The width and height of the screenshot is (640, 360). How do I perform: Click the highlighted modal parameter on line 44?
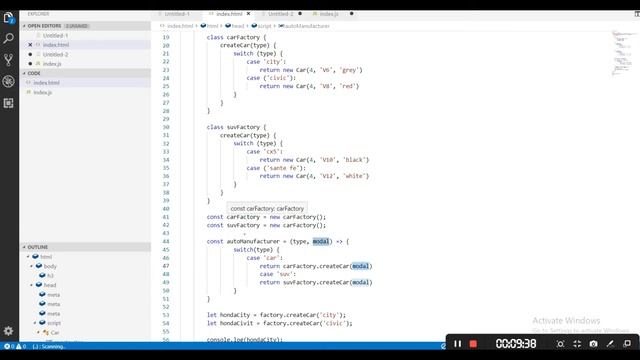pyautogui.click(x=321, y=242)
